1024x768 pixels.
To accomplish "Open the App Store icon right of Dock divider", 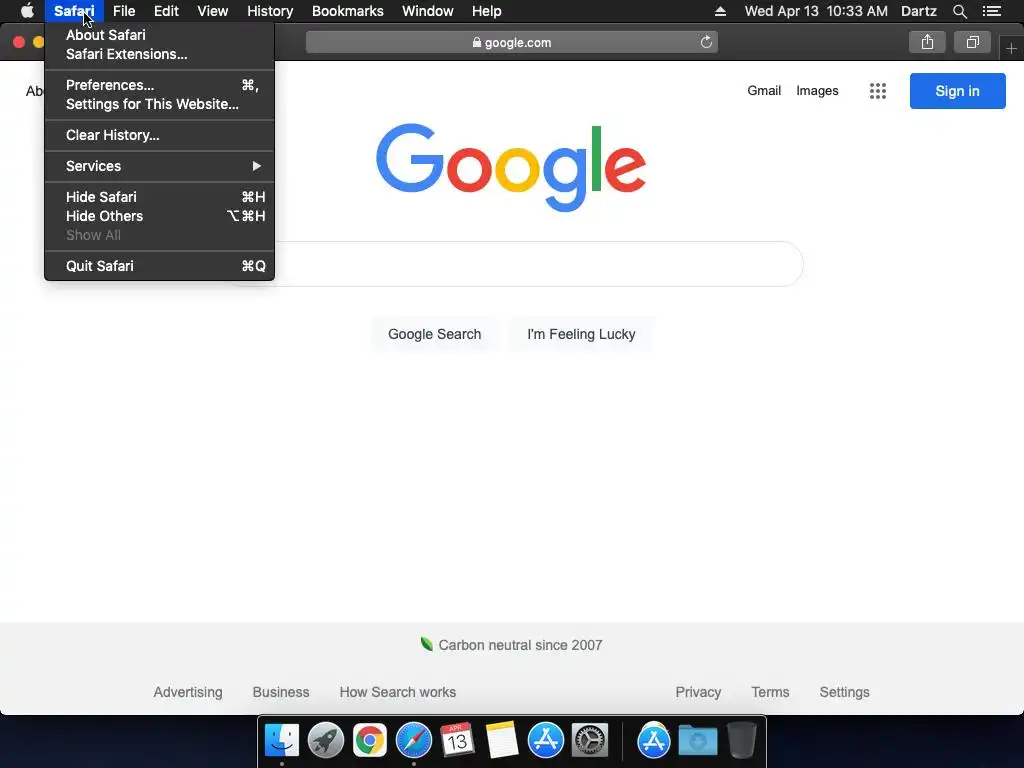I will click(654, 741).
